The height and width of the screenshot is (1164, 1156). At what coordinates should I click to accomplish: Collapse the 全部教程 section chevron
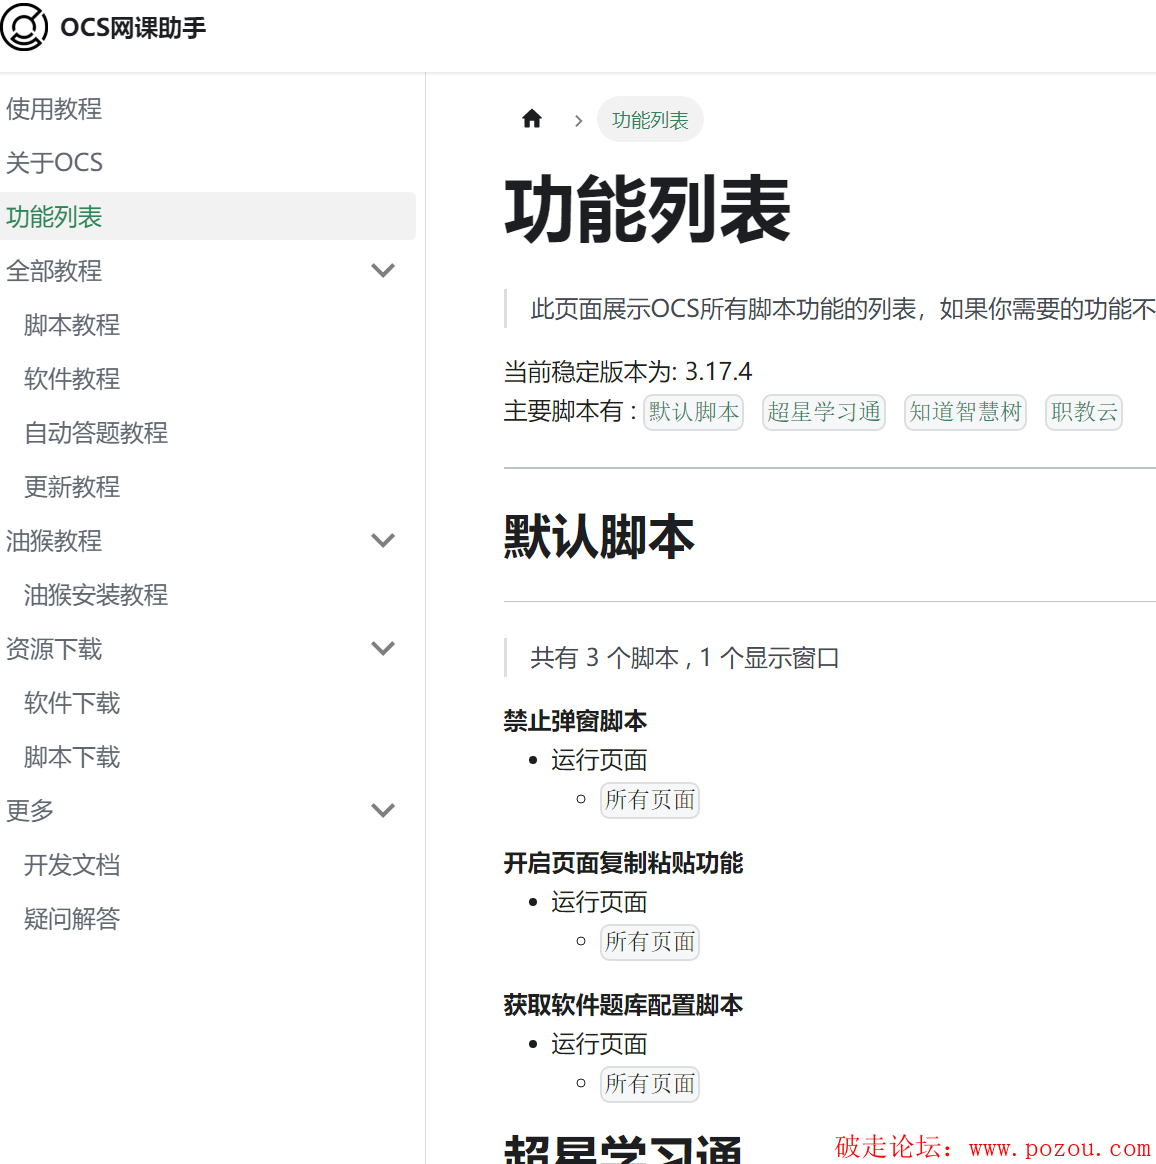383,270
